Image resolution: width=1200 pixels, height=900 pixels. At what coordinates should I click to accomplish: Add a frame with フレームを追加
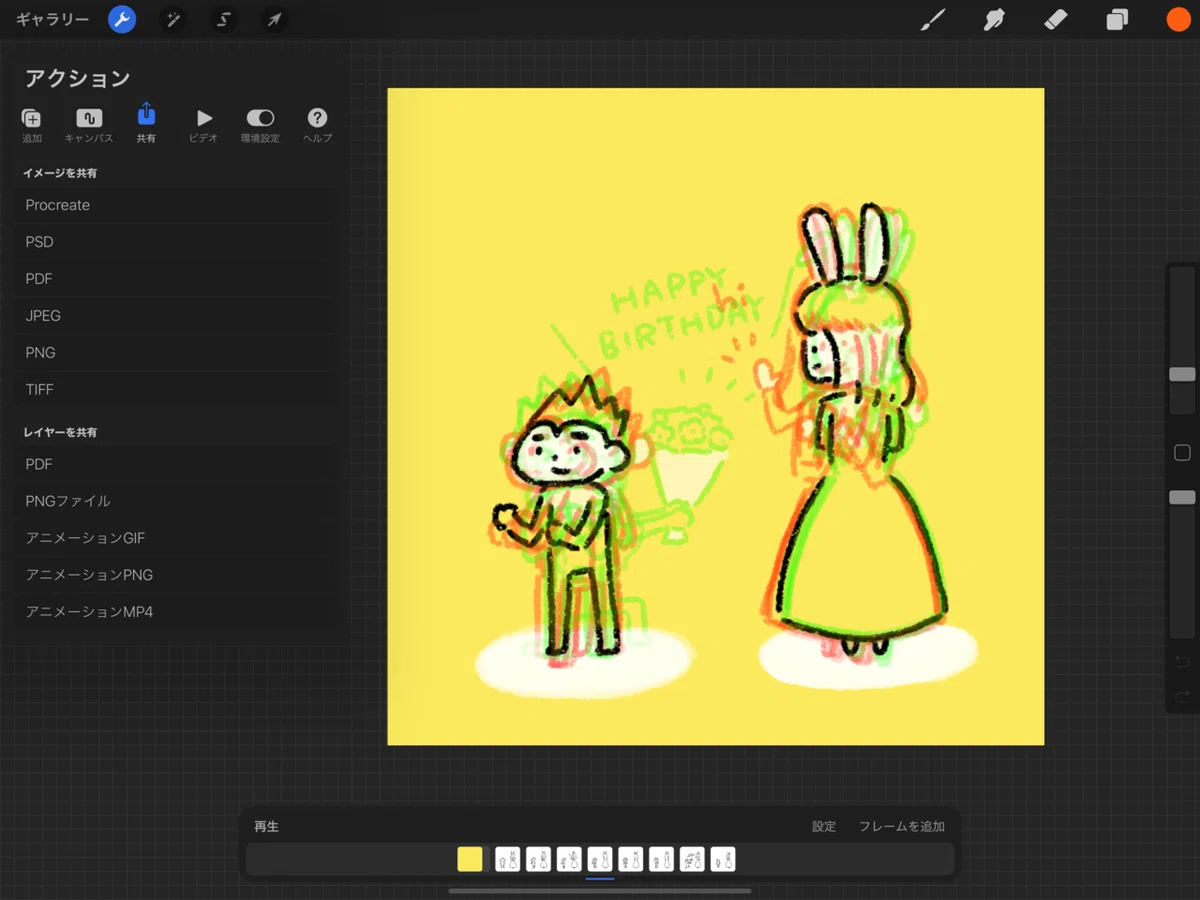pyautogui.click(x=902, y=827)
